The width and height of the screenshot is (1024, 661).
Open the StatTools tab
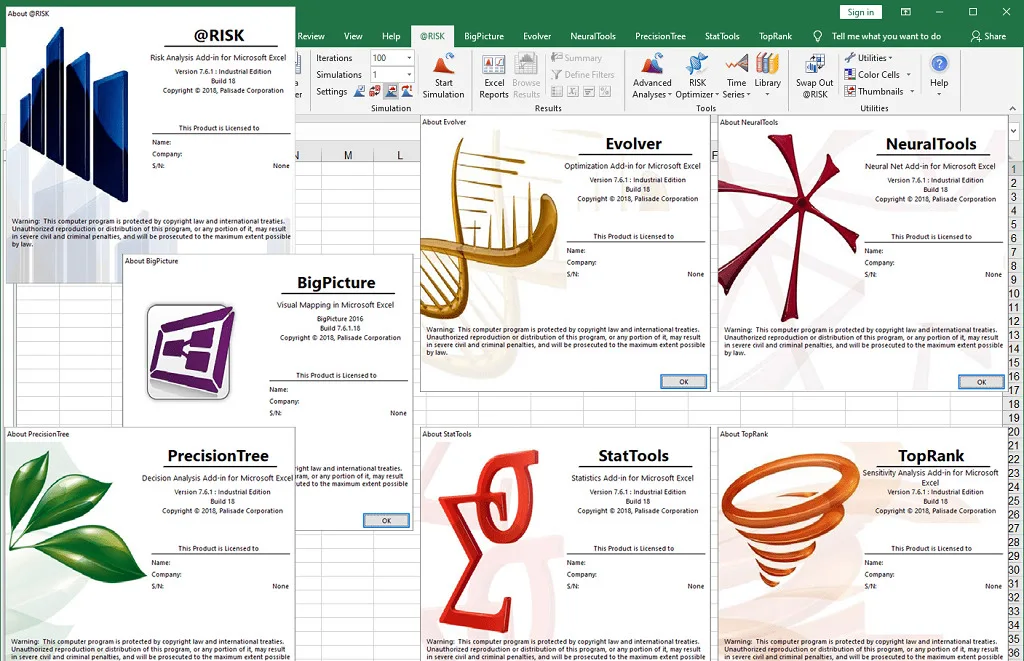pos(722,37)
